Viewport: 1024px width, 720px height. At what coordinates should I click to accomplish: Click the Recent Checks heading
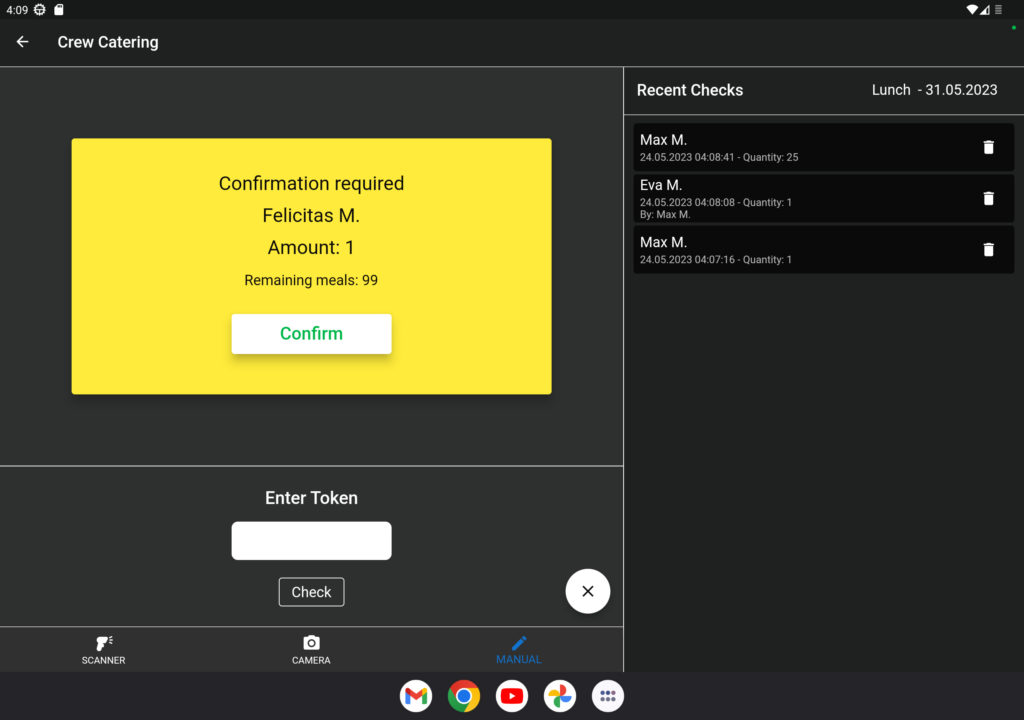690,90
